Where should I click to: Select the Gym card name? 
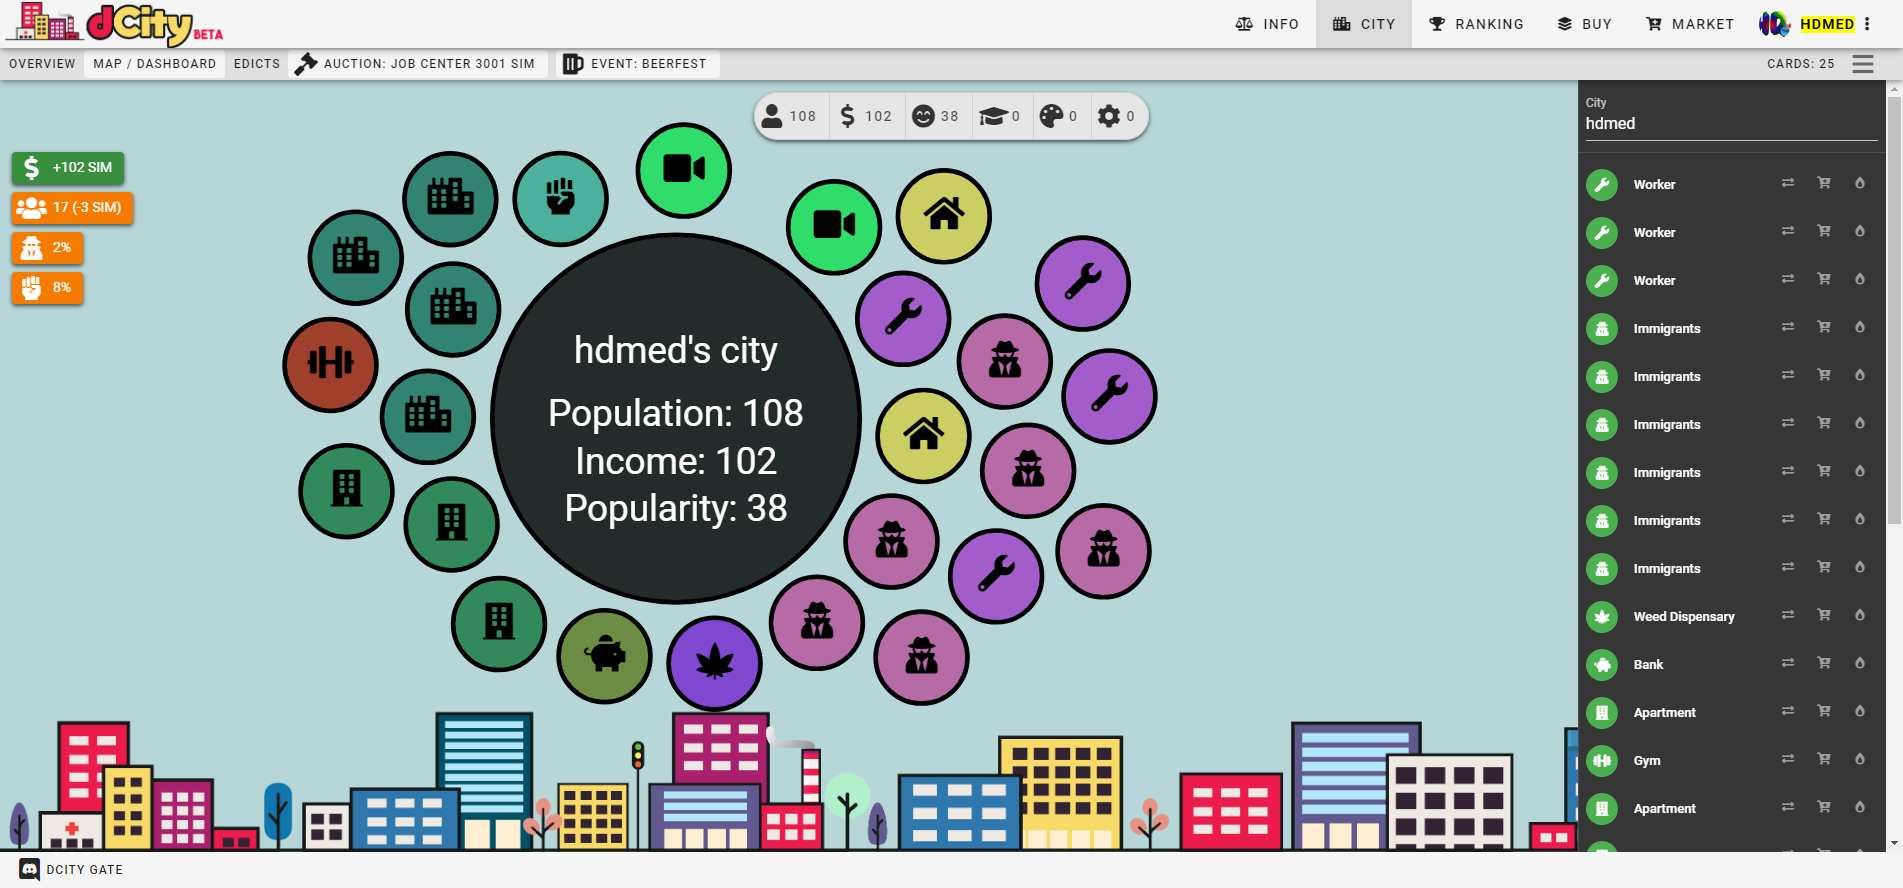tap(1647, 761)
